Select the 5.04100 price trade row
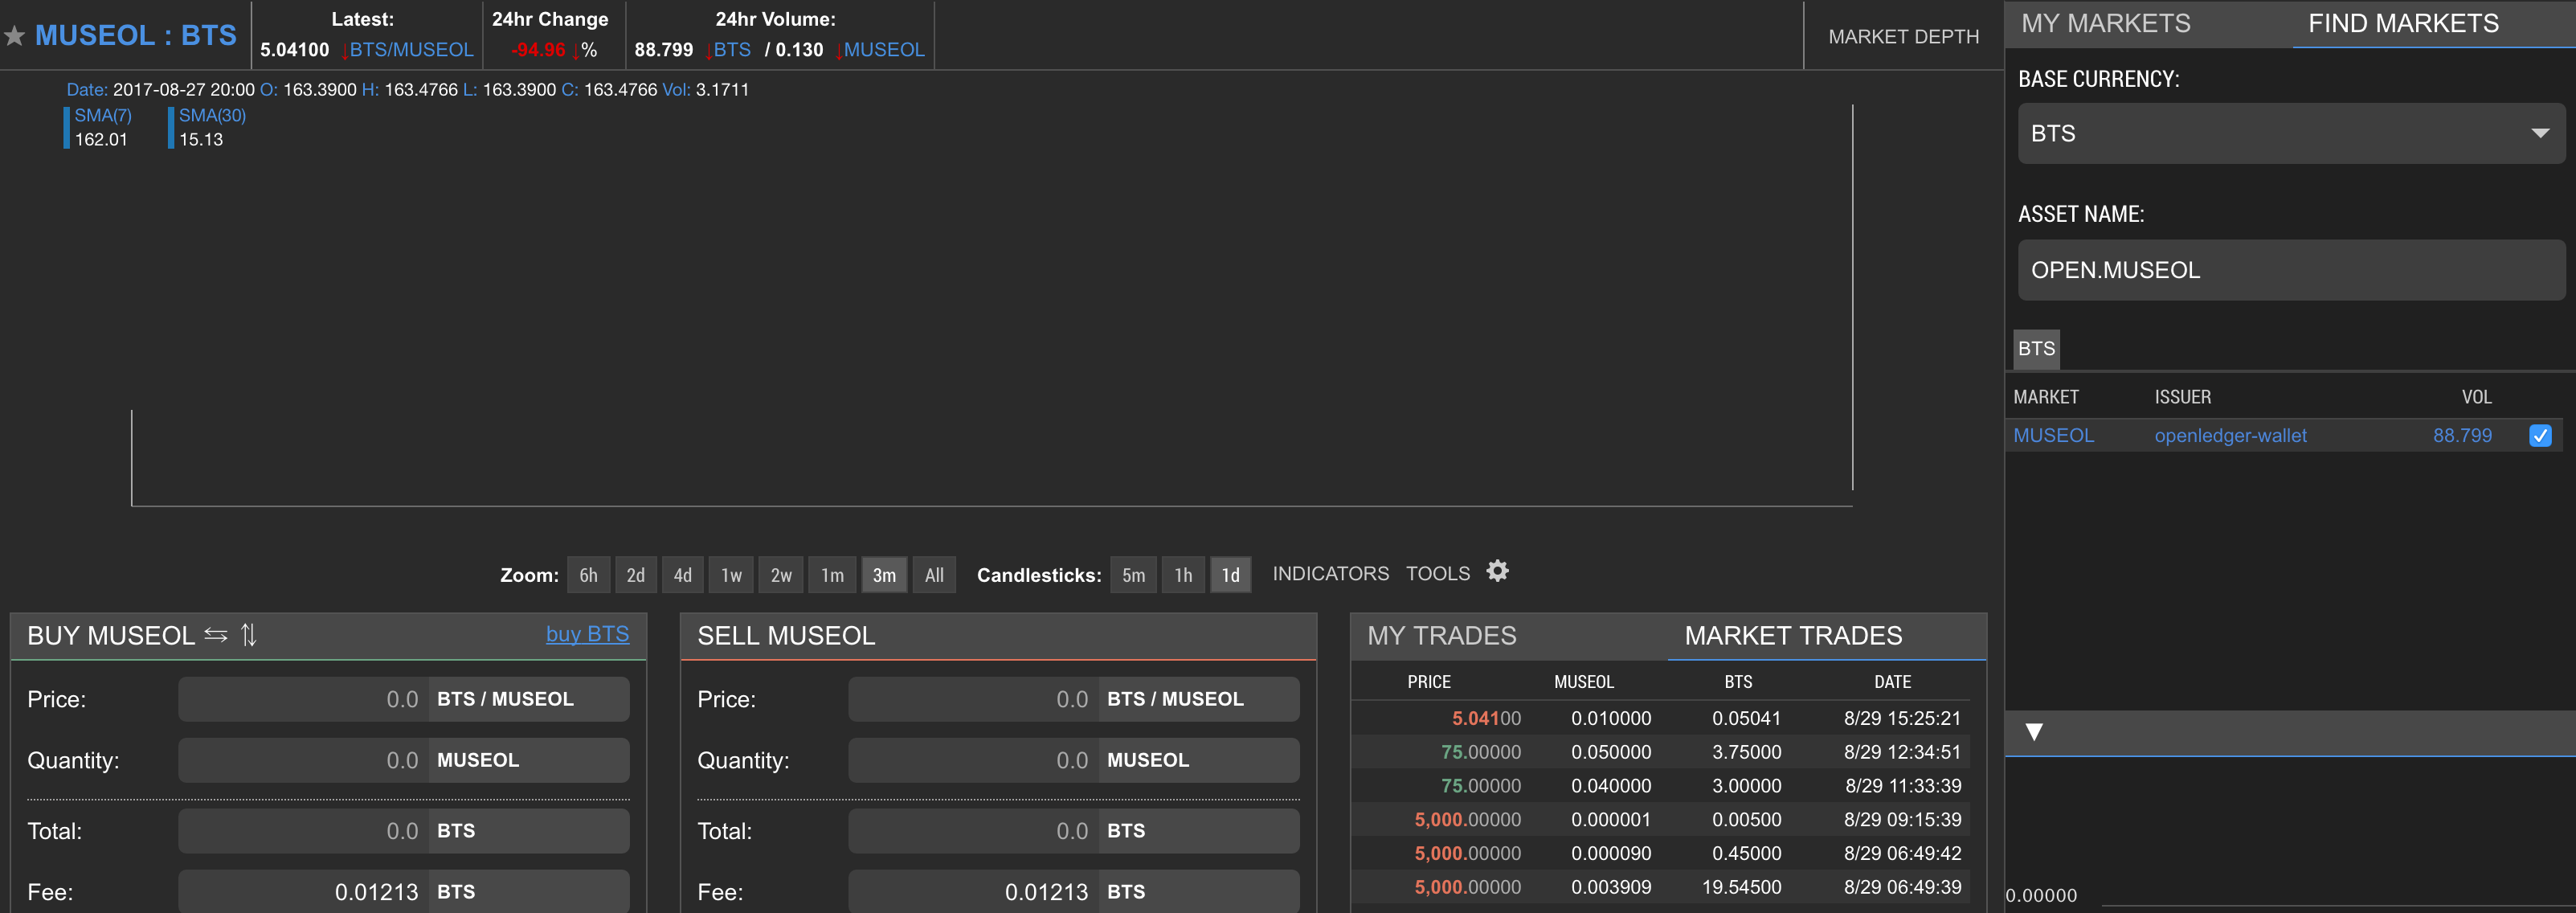 [1660, 718]
